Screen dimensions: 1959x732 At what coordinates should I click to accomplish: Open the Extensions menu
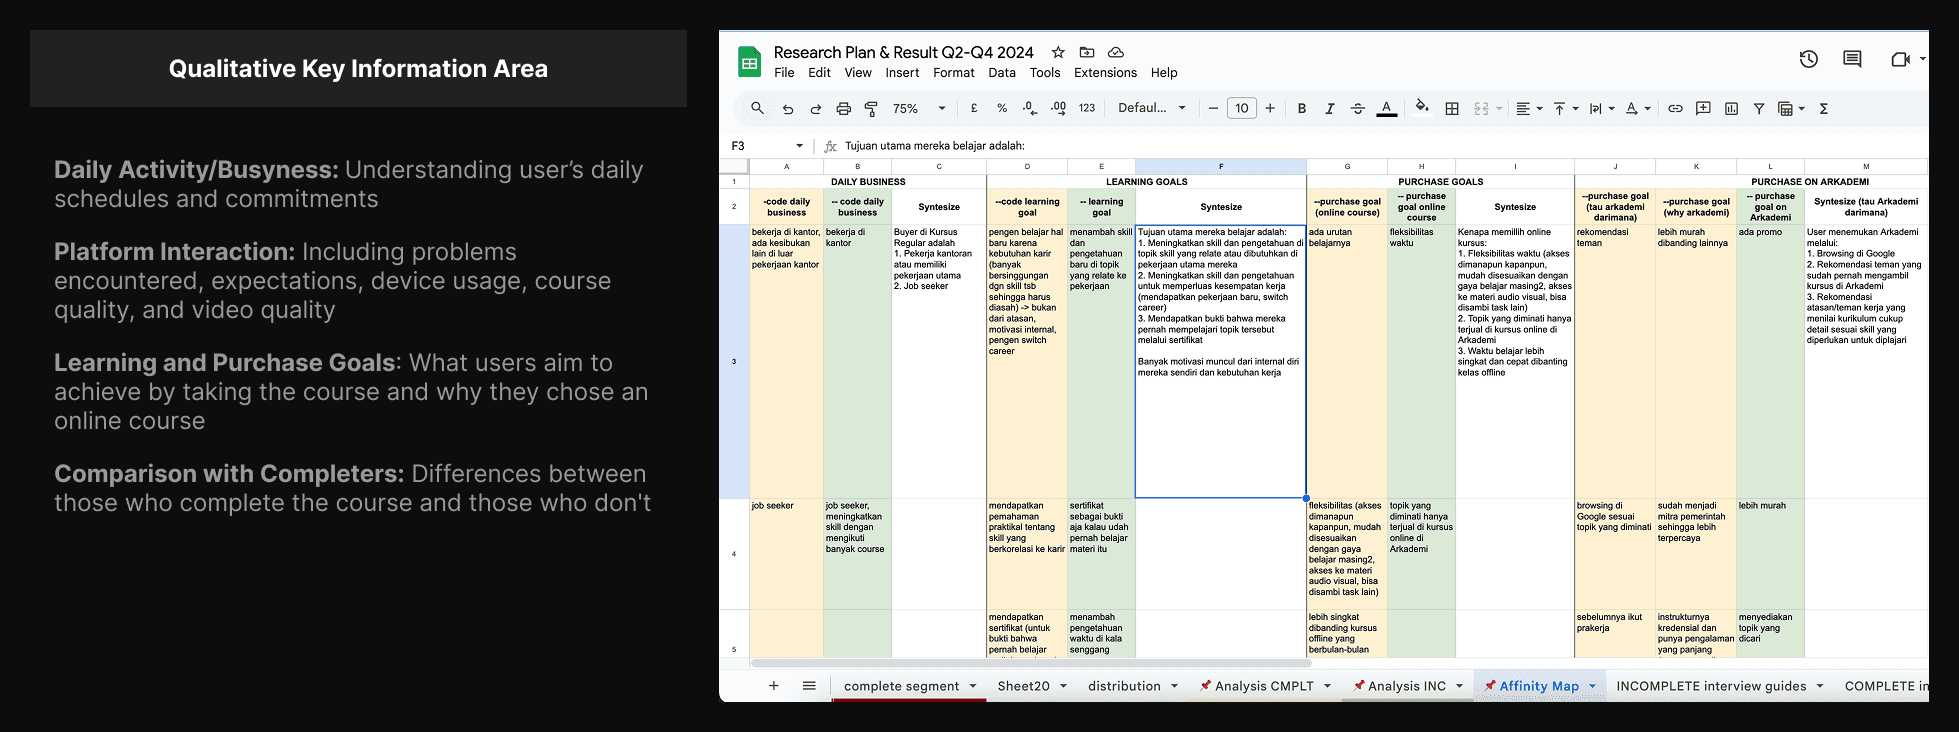(1105, 73)
